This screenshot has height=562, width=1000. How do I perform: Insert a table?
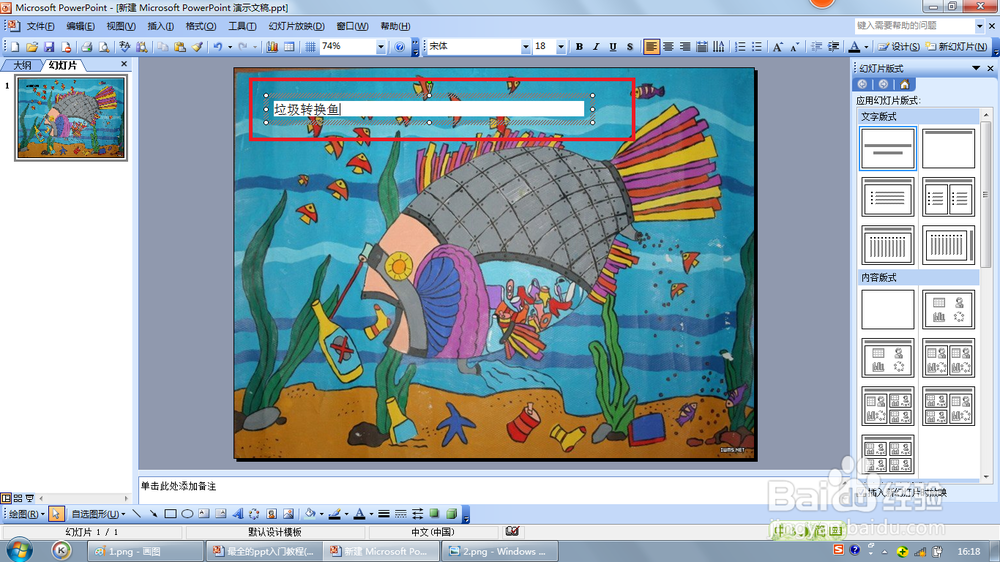[289, 47]
